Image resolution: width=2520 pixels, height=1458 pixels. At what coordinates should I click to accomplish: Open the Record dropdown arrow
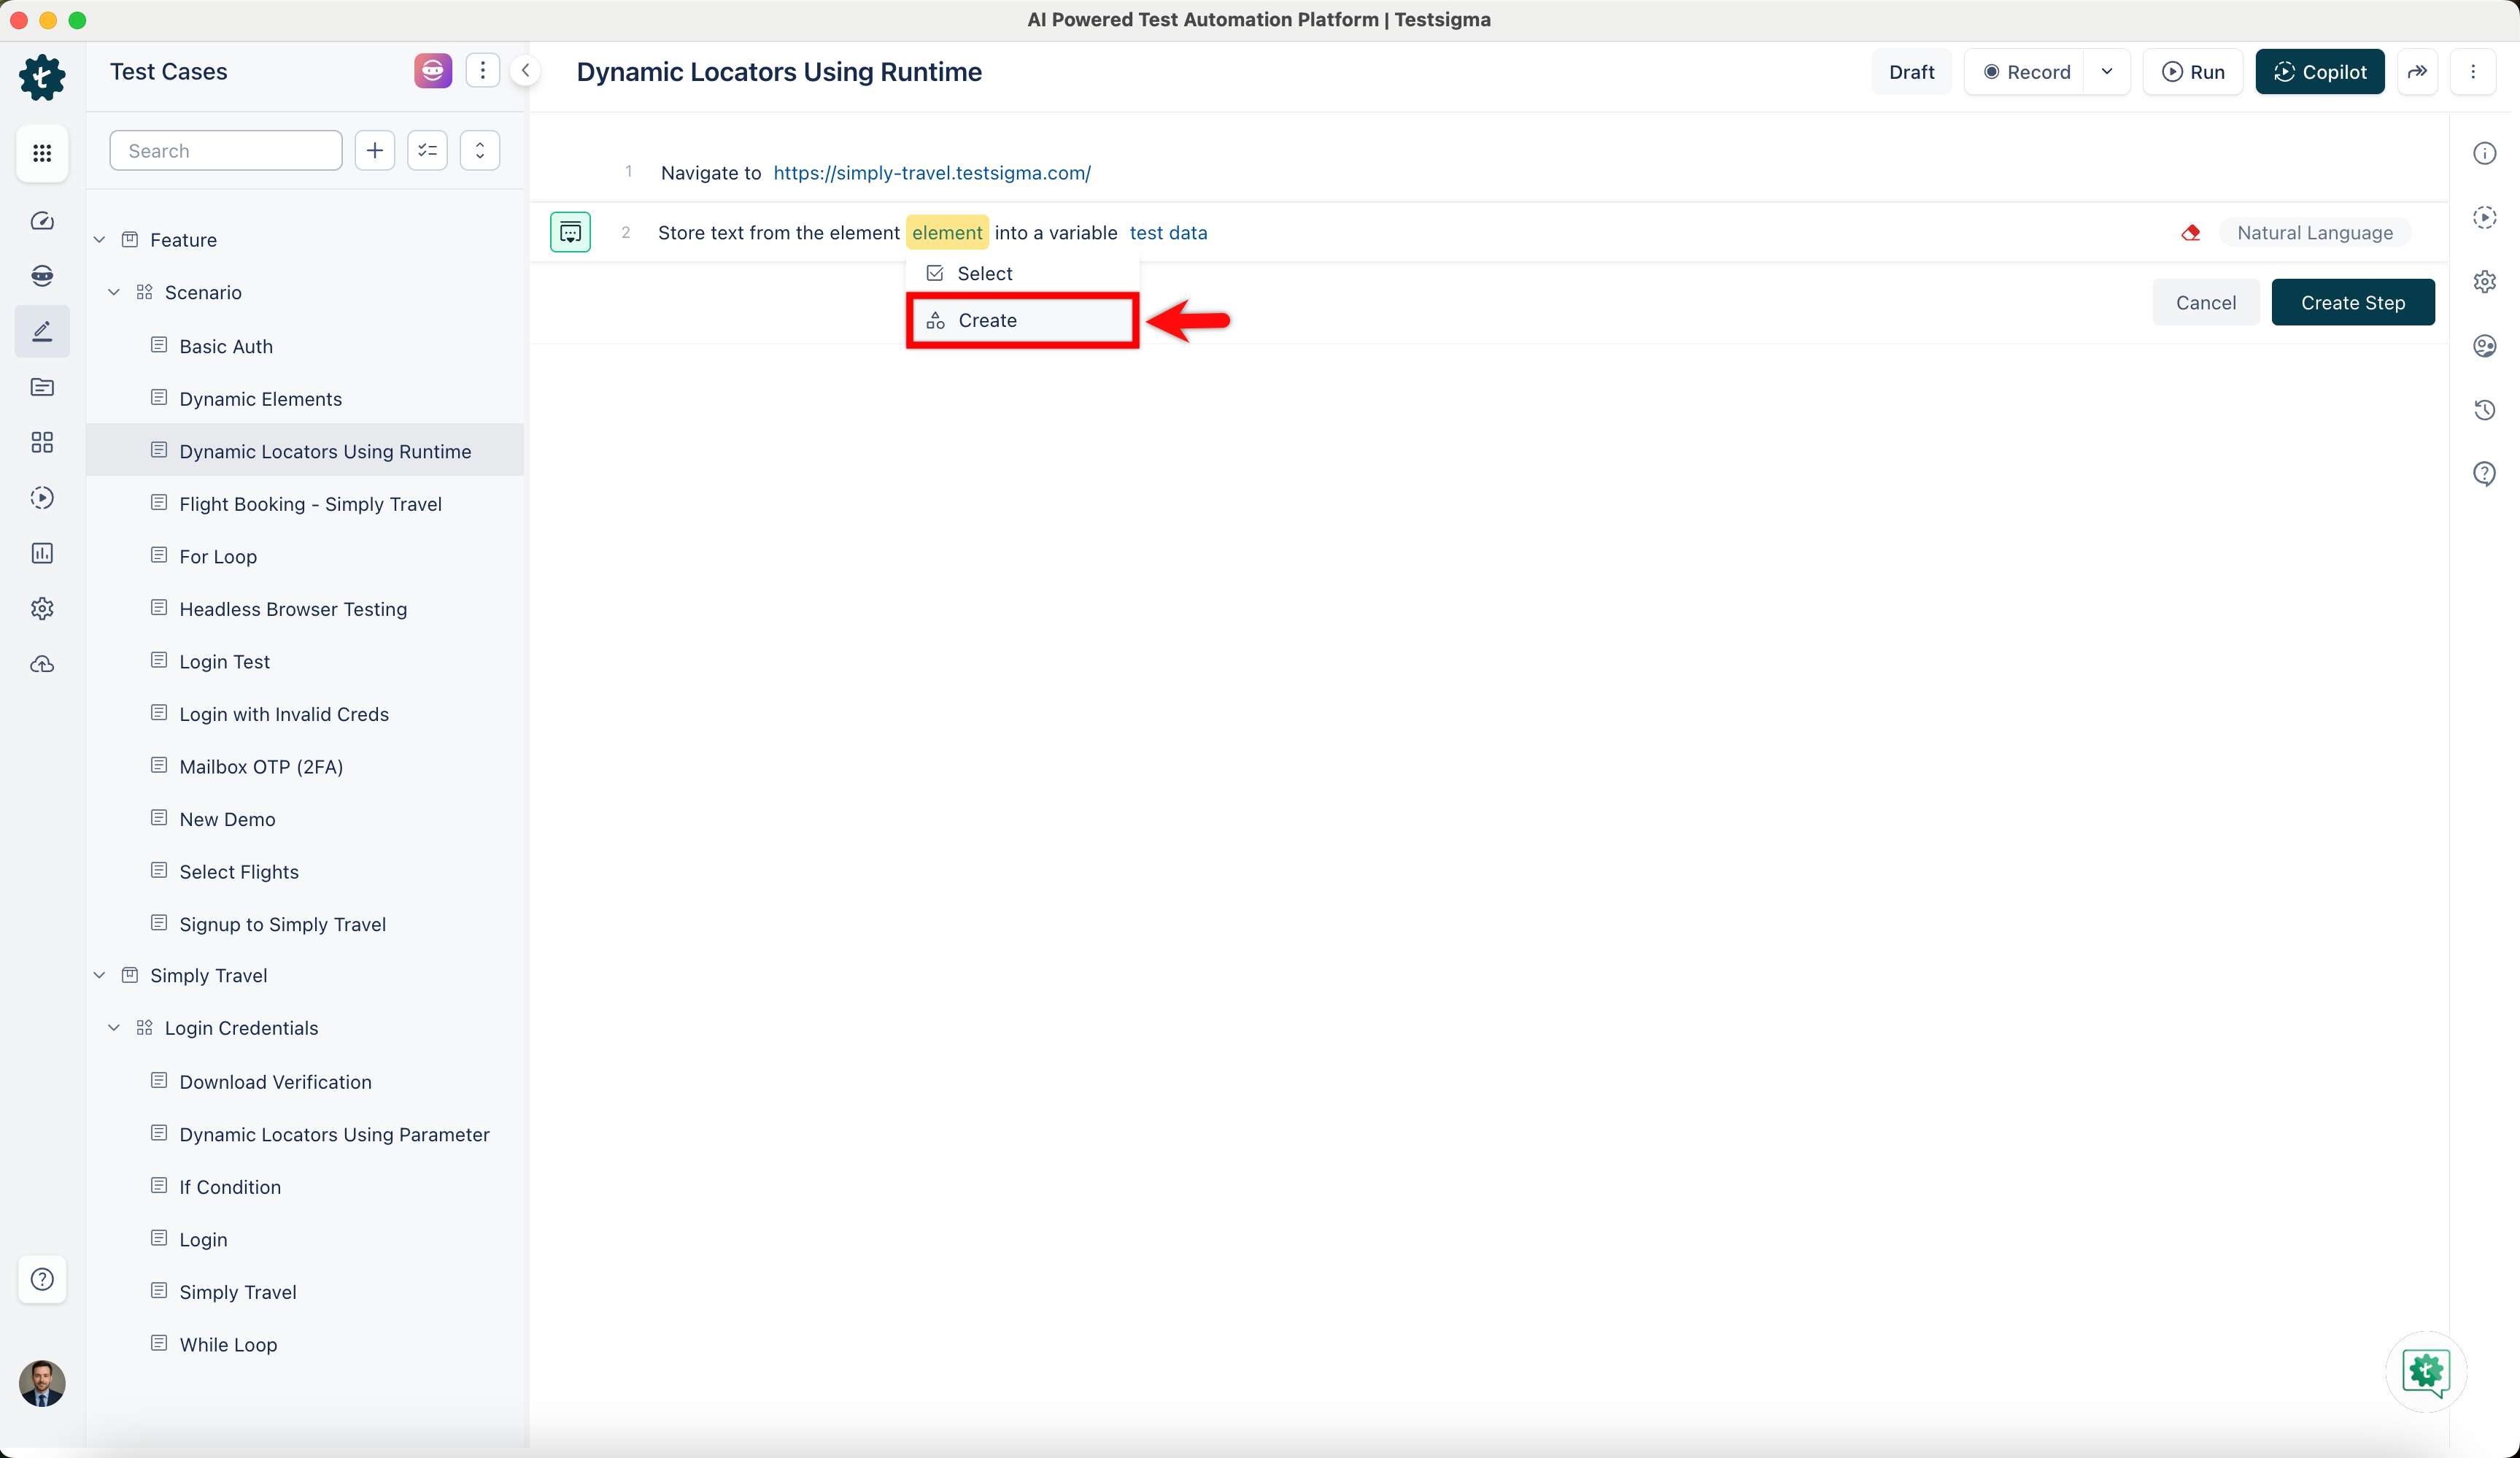tap(2107, 72)
